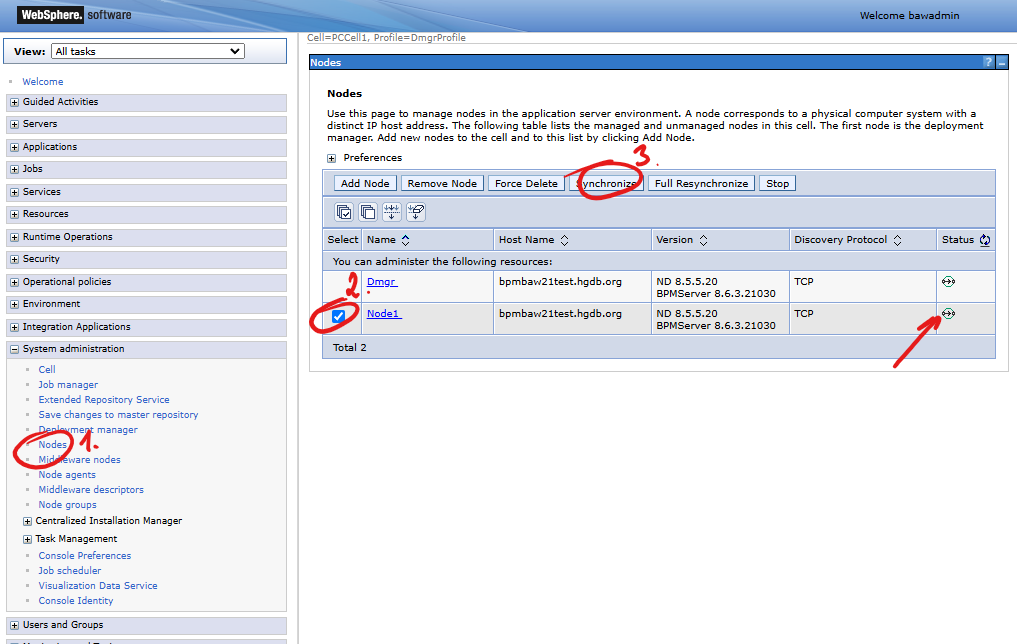Open the Dmgr node link
1017x644 pixels.
pos(382,281)
